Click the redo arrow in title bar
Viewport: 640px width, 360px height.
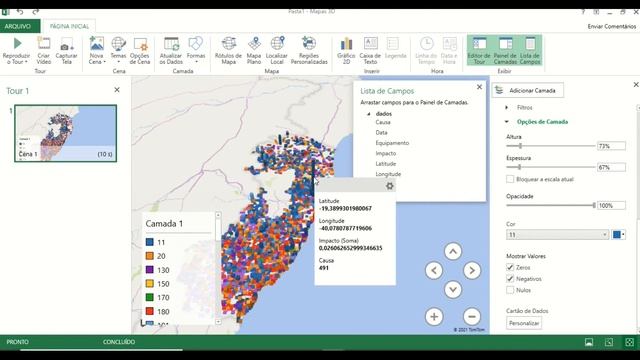(x=36, y=12)
